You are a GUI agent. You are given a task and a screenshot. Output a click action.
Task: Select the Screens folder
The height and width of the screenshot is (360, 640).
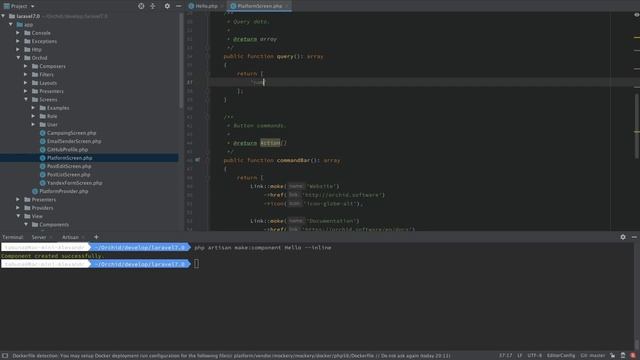click(x=48, y=100)
